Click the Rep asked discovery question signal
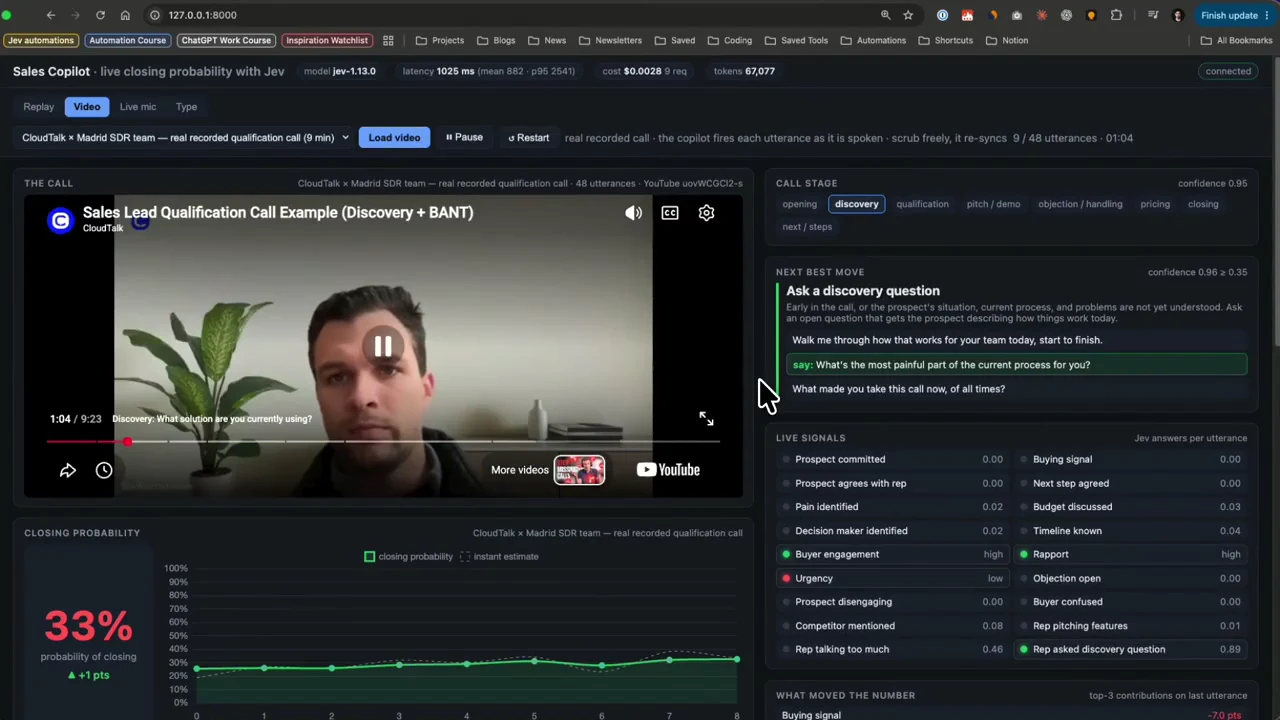 click(1130, 650)
